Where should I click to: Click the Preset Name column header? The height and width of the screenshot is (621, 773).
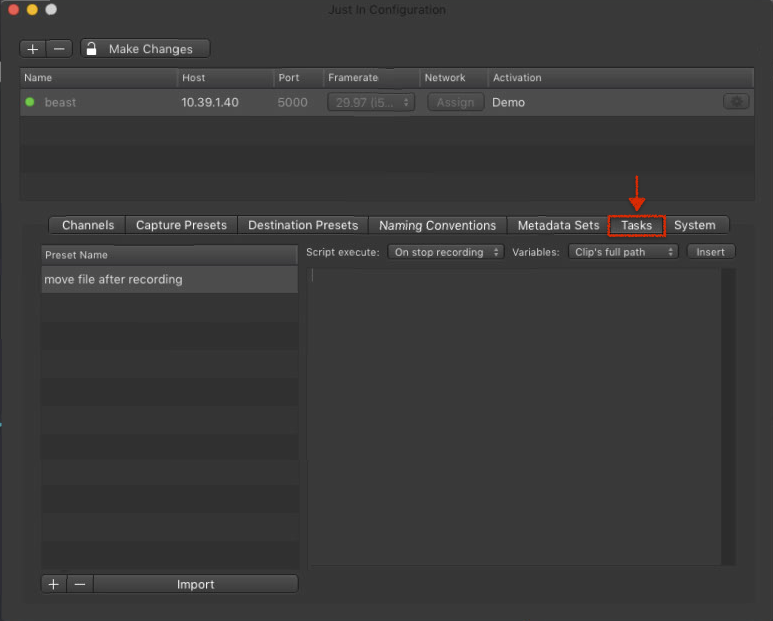click(170, 255)
